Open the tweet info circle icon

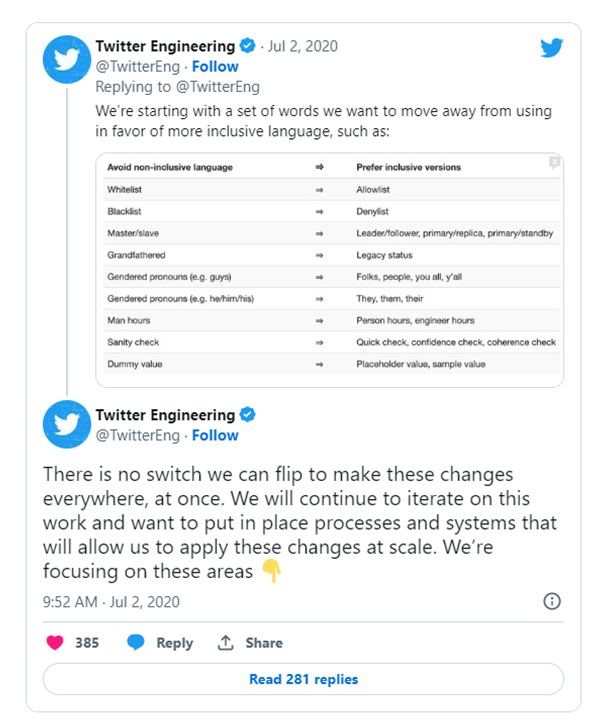coord(552,601)
